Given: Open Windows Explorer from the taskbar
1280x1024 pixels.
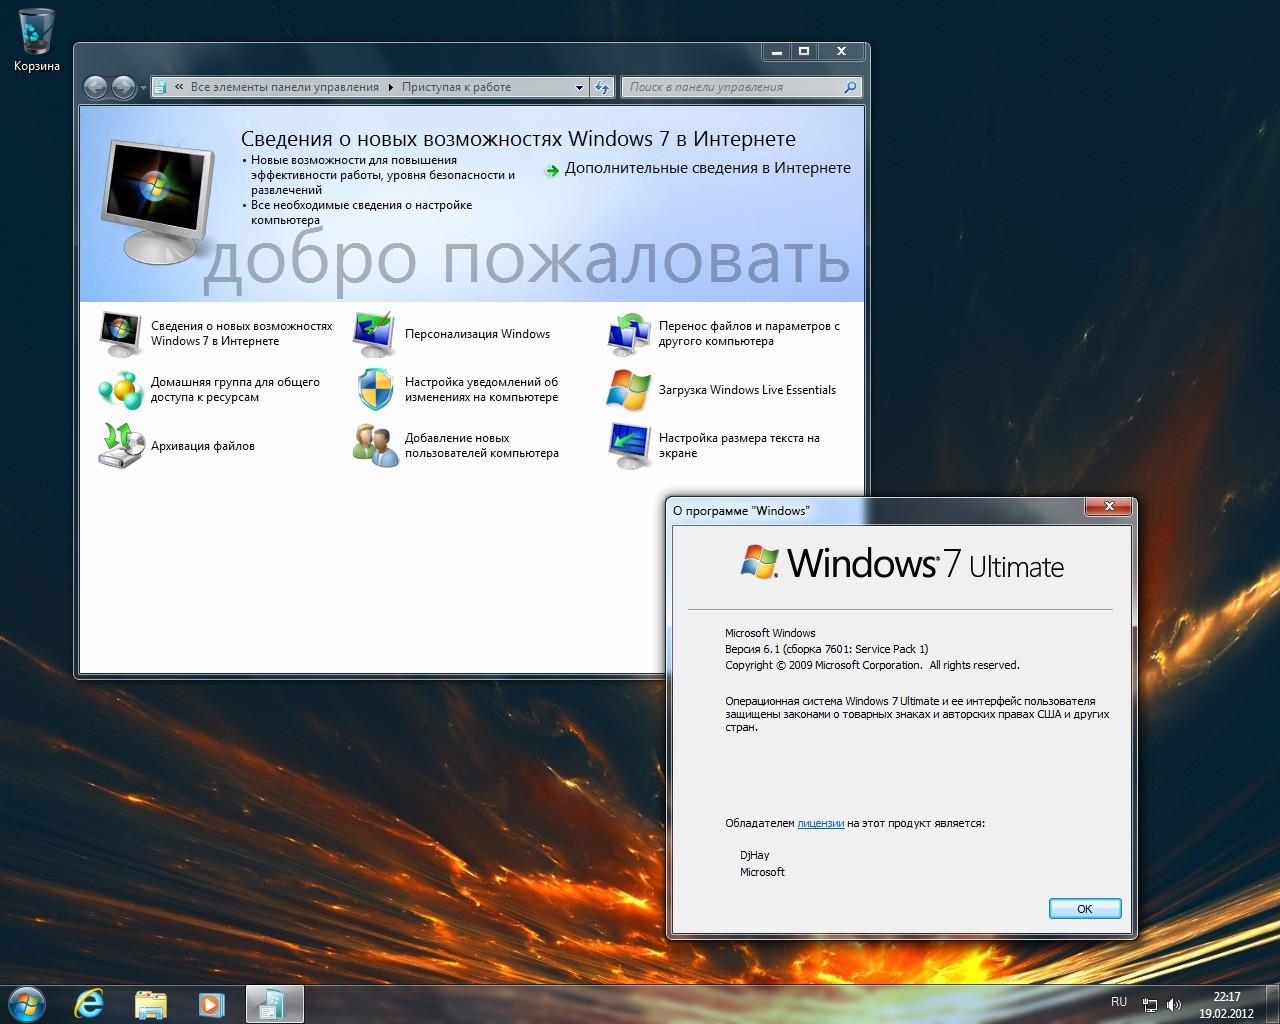Looking at the screenshot, I should click(150, 1004).
